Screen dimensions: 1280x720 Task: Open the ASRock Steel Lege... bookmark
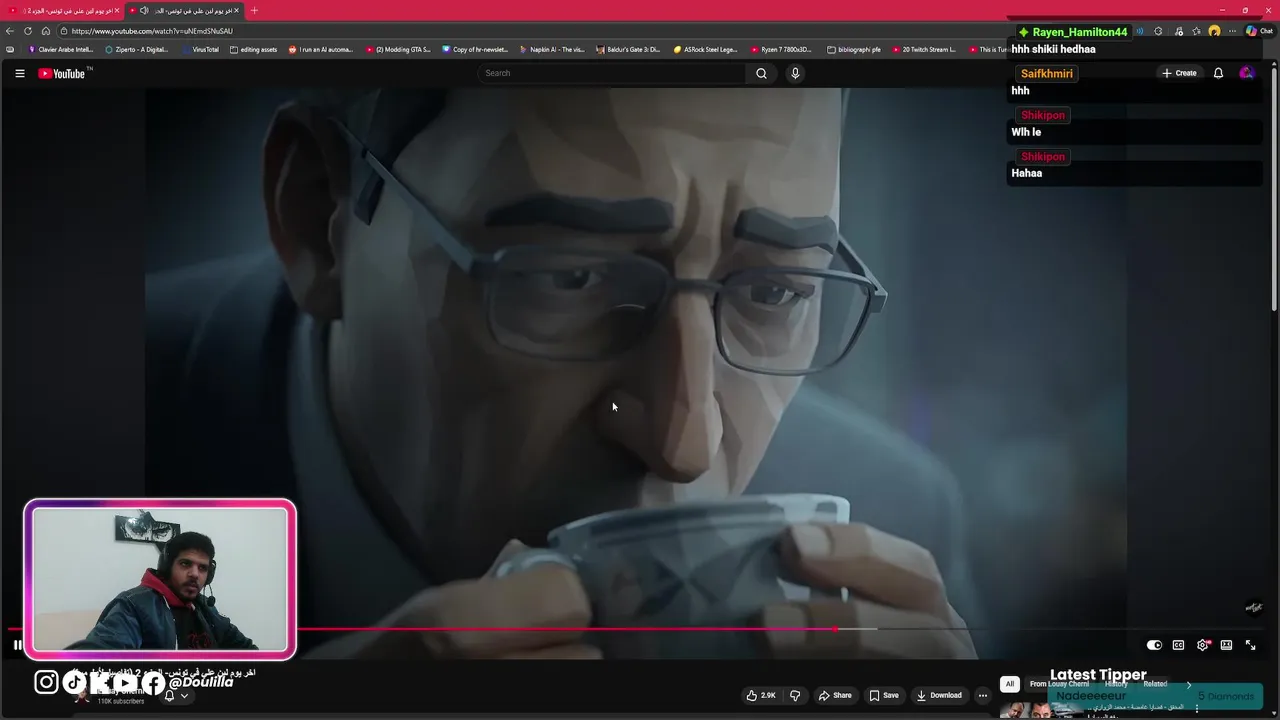click(x=706, y=49)
